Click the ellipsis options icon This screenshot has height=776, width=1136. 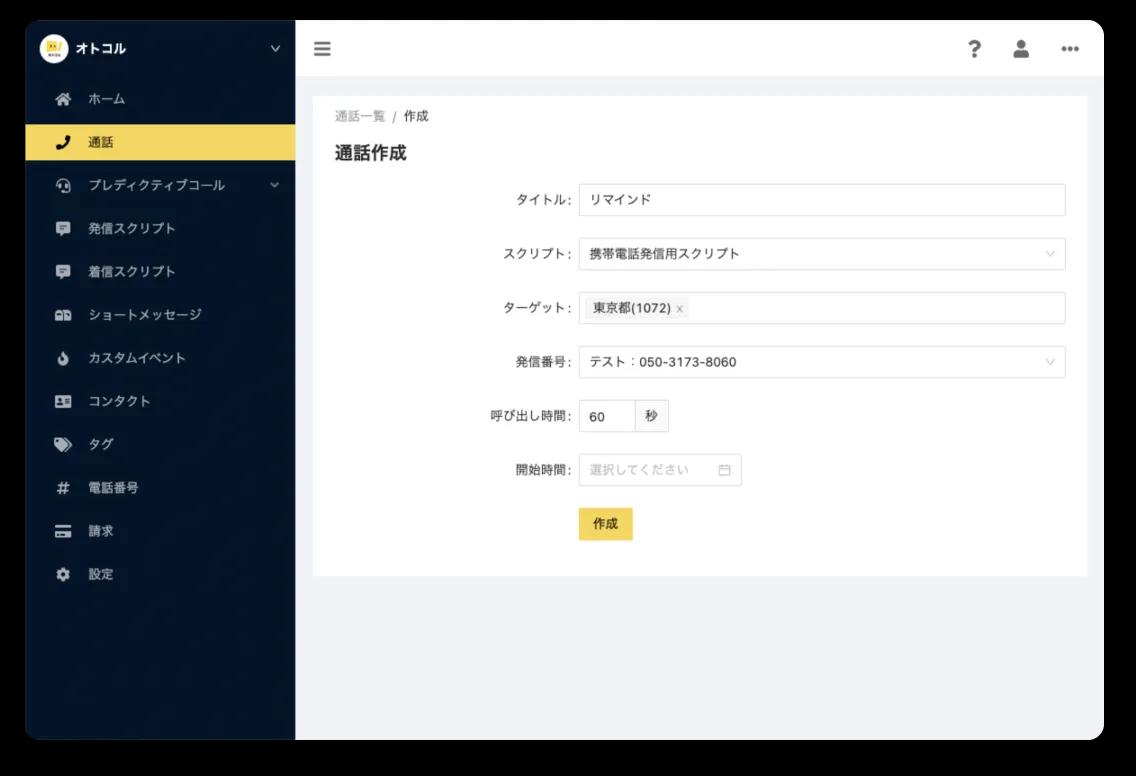tap(1069, 48)
